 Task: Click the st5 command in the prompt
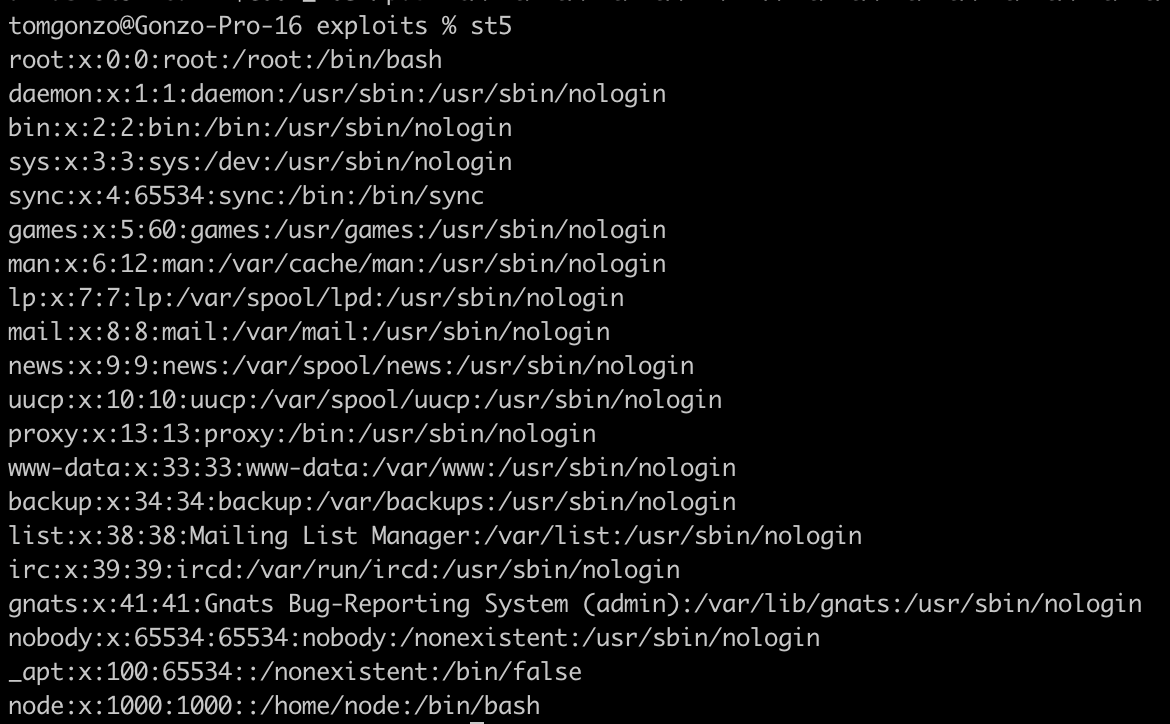point(491,26)
